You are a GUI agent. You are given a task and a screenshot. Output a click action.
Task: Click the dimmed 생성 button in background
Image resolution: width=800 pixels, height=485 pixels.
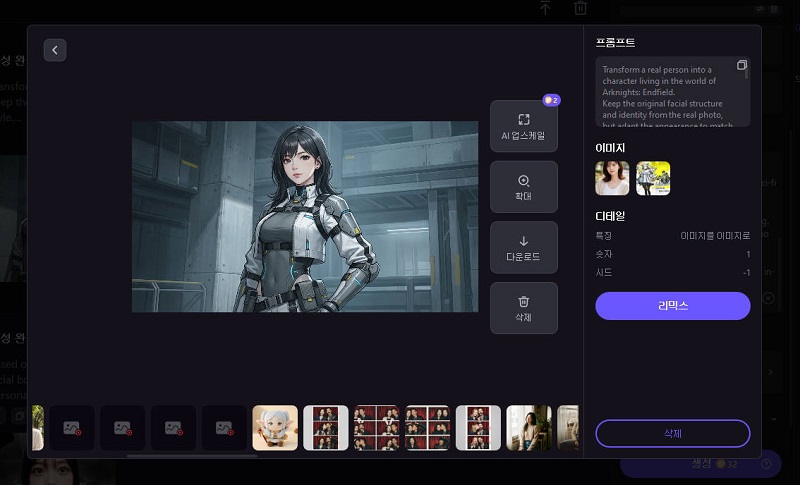pos(701,464)
